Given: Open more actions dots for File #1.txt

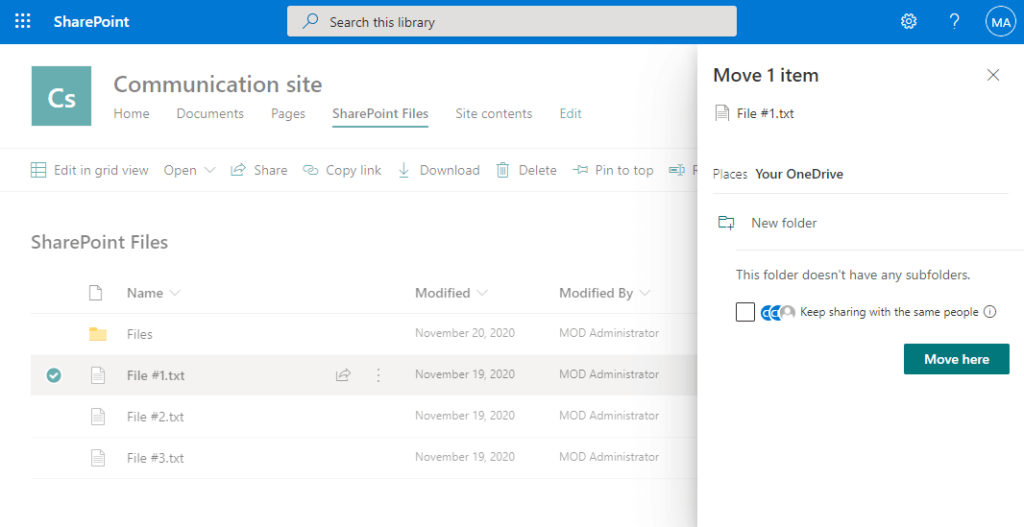Looking at the screenshot, I should [378, 375].
